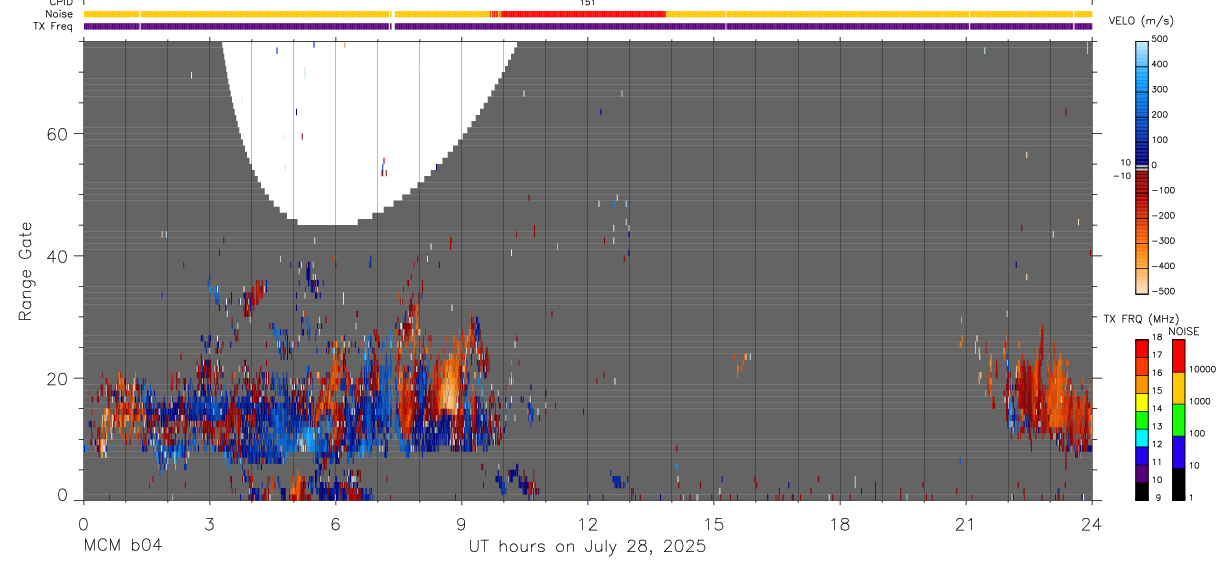Select the purple swatch in TX FRQ legend
Viewport: 1228px width, 567px height.
click(x=1143, y=474)
